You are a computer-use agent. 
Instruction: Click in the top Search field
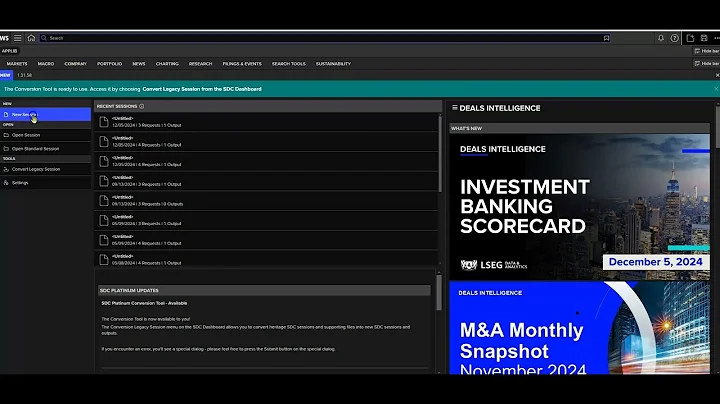[326, 38]
